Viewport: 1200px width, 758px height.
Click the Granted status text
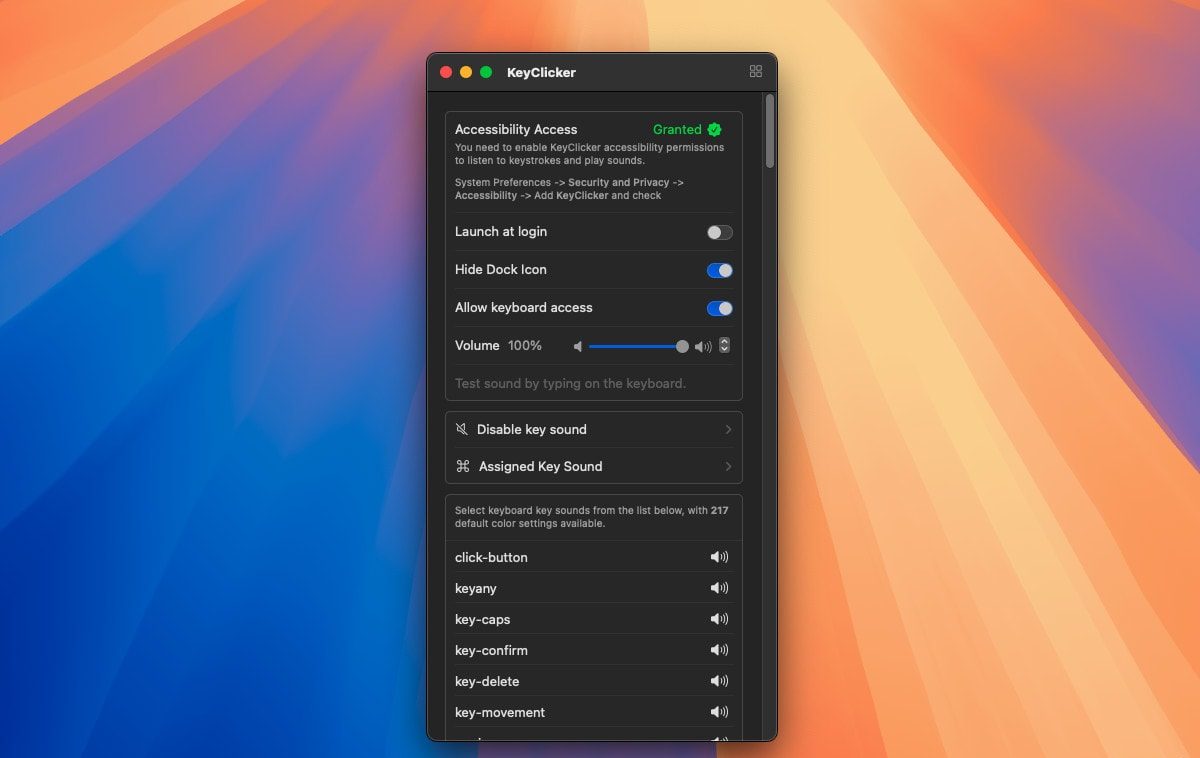677,129
